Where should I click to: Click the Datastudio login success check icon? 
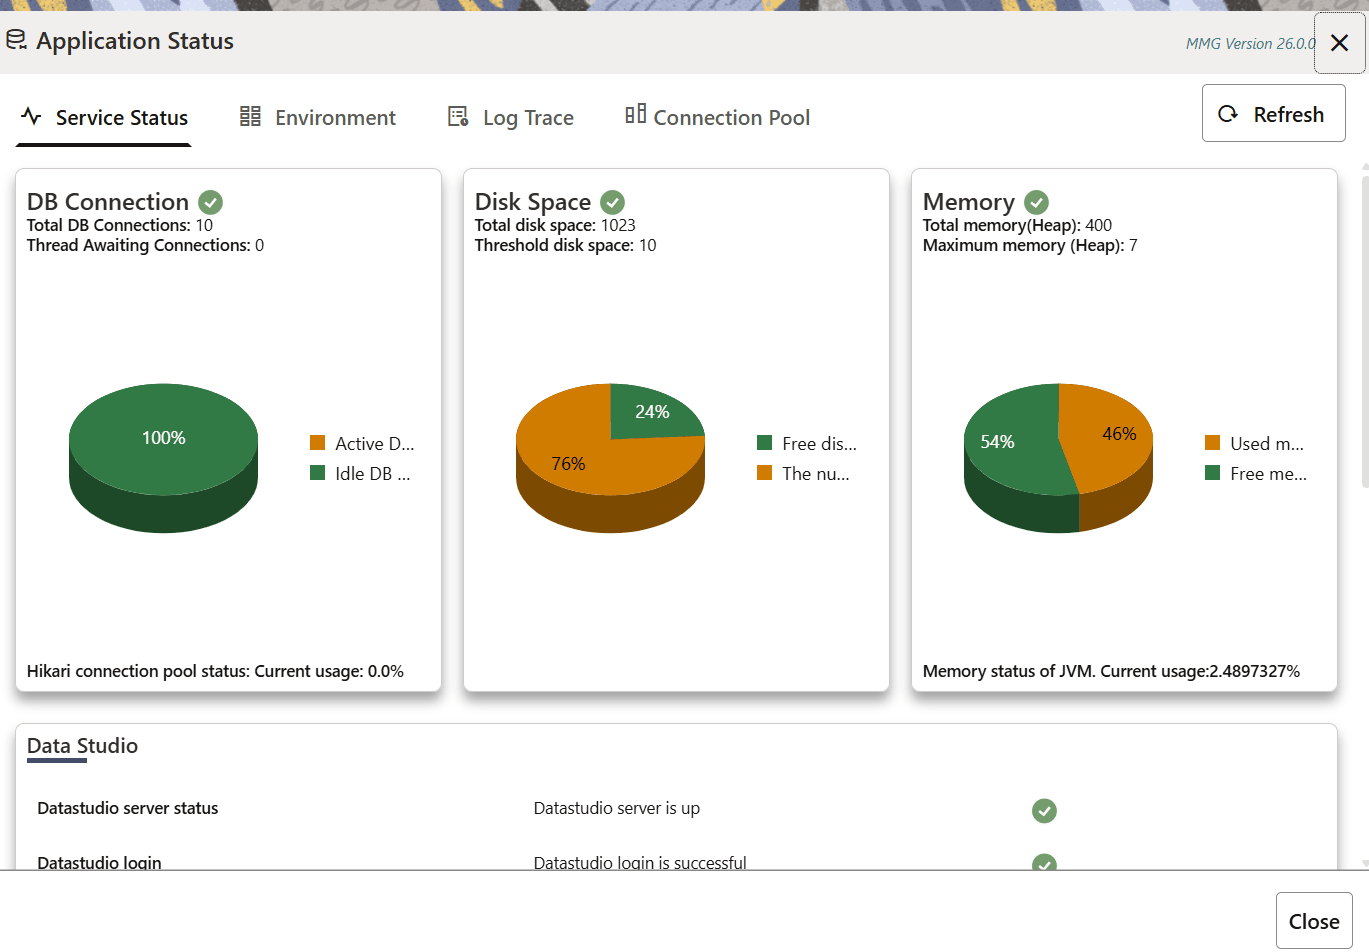point(1044,864)
